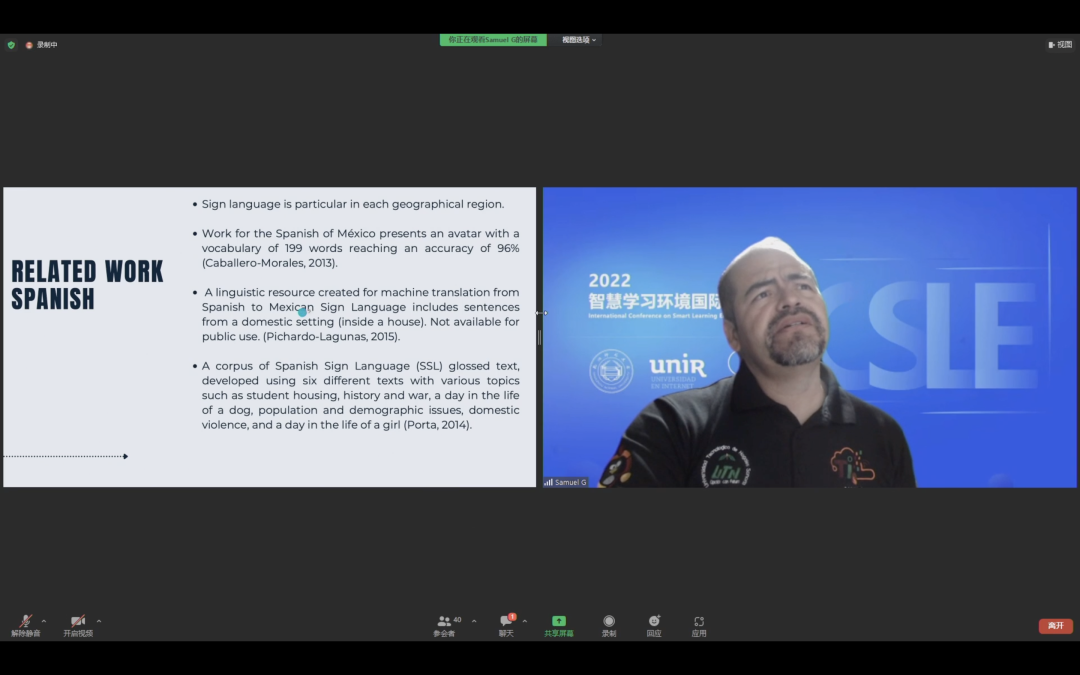
Task: Unmute the microphone in the meeting toolbar
Action: (x=26, y=623)
